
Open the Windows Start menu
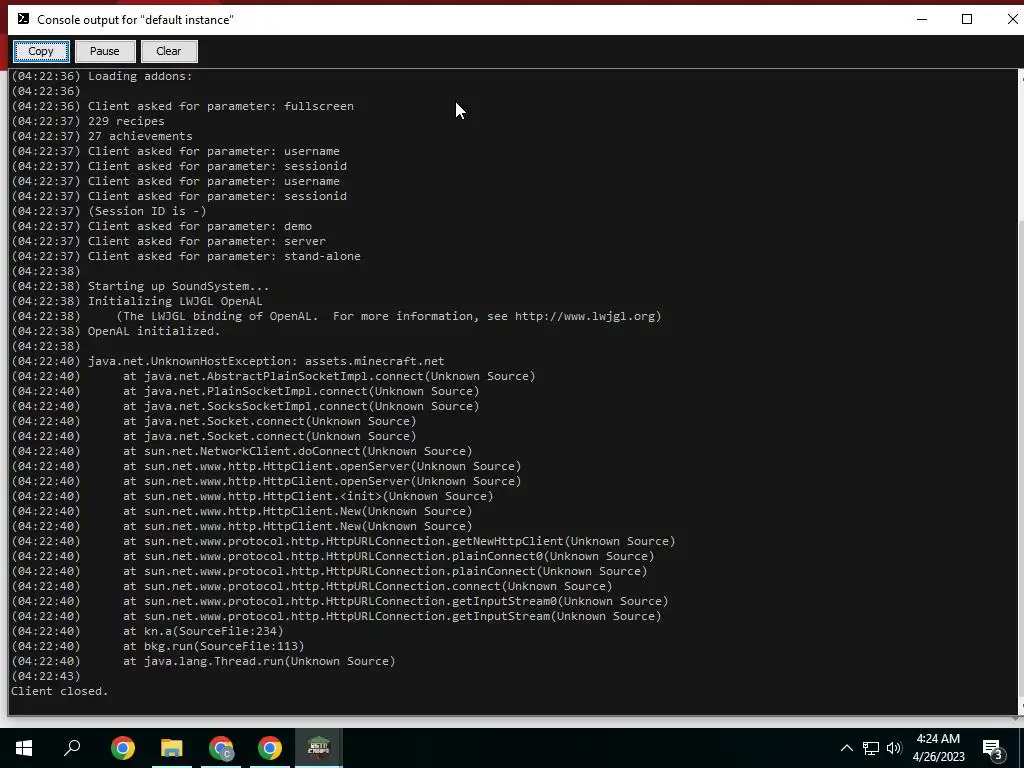tap(24, 748)
